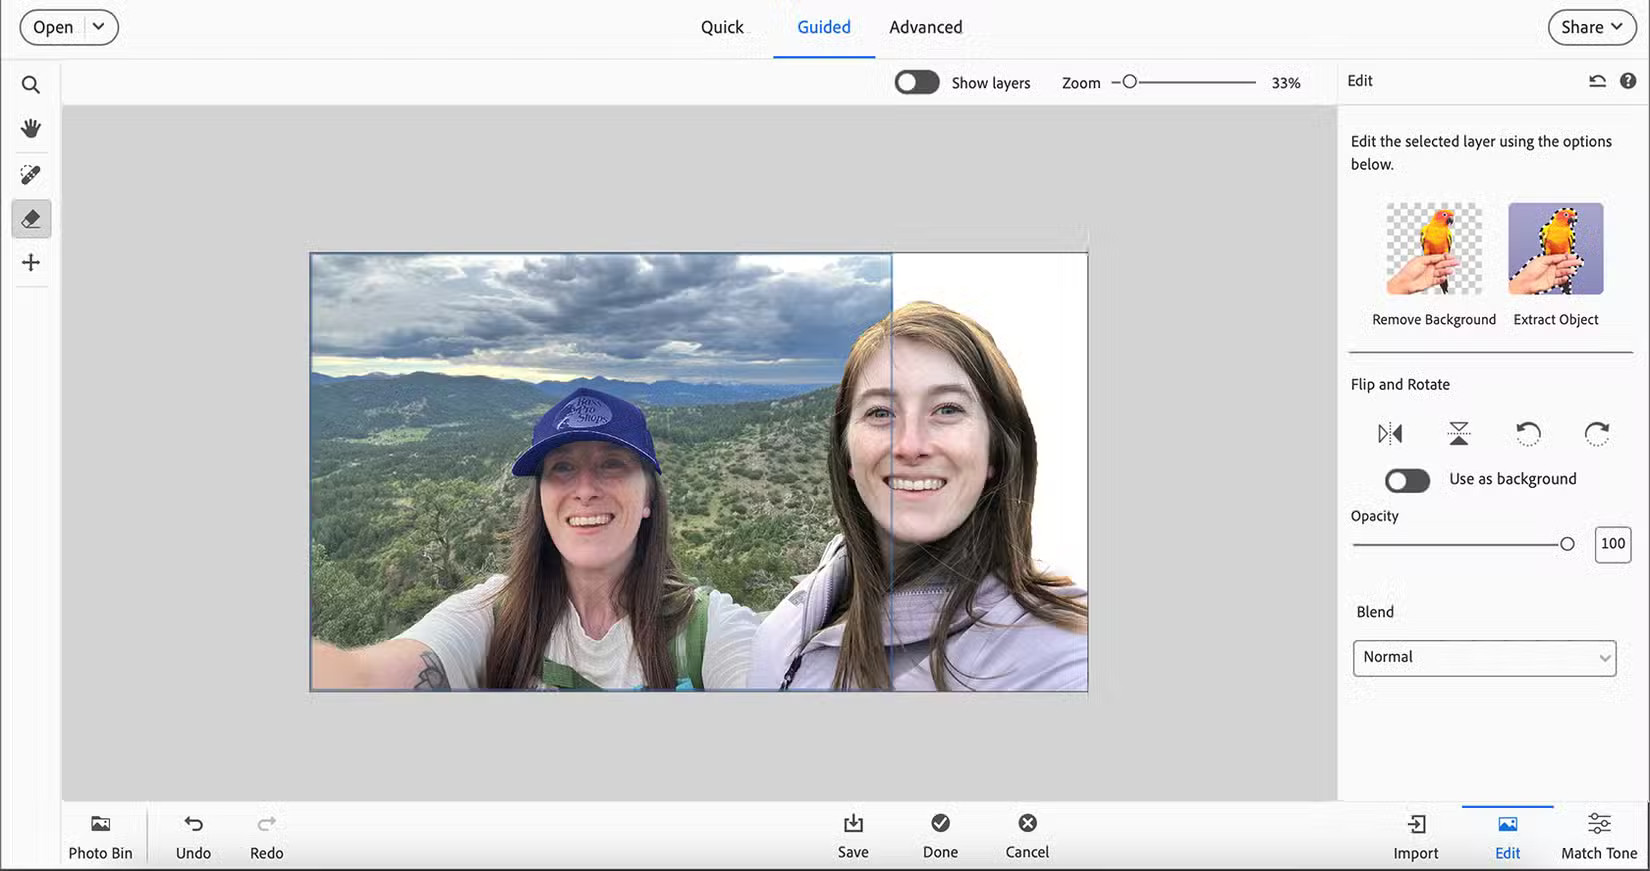
Task: Enable the Use as background switch
Action: click(1407, 481)
